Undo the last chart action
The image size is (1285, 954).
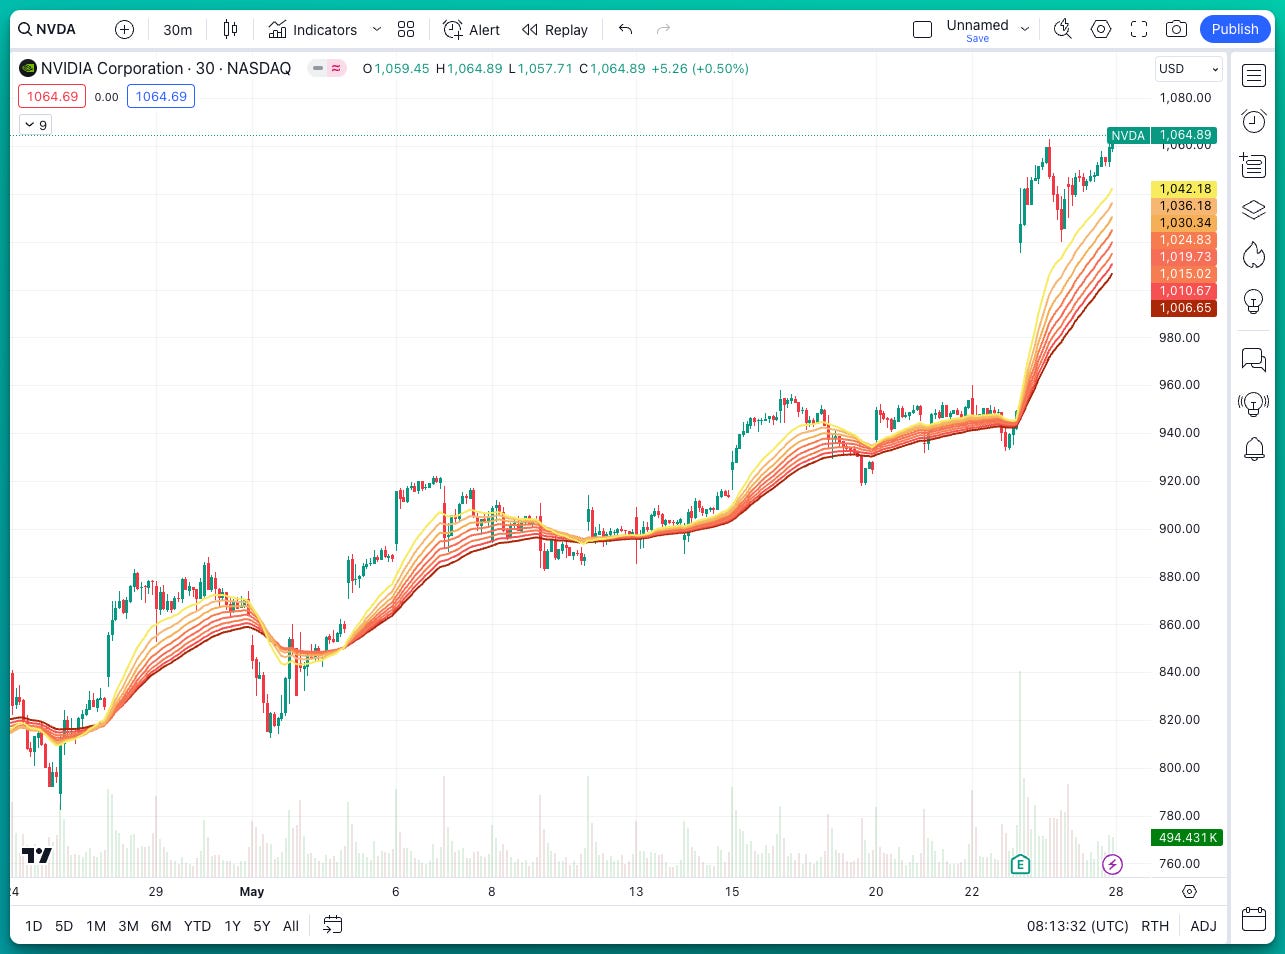coord(626,29)
